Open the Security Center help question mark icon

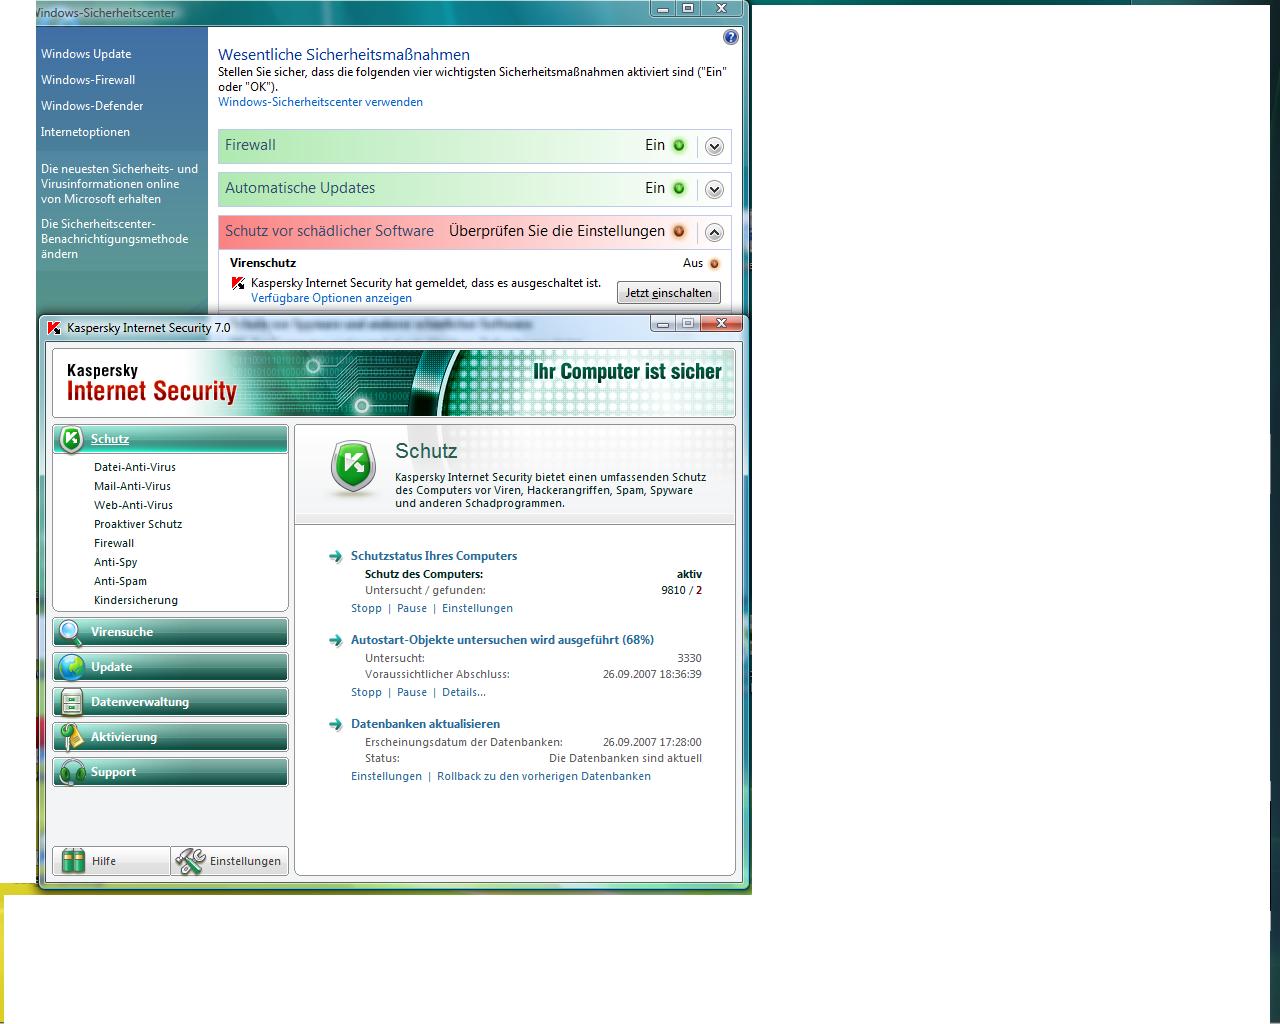(x=731, y=37)
